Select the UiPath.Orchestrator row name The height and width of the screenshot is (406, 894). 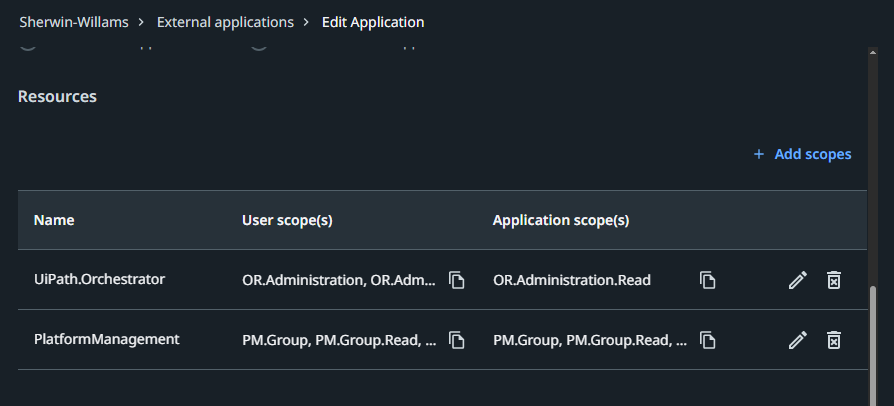99,279
